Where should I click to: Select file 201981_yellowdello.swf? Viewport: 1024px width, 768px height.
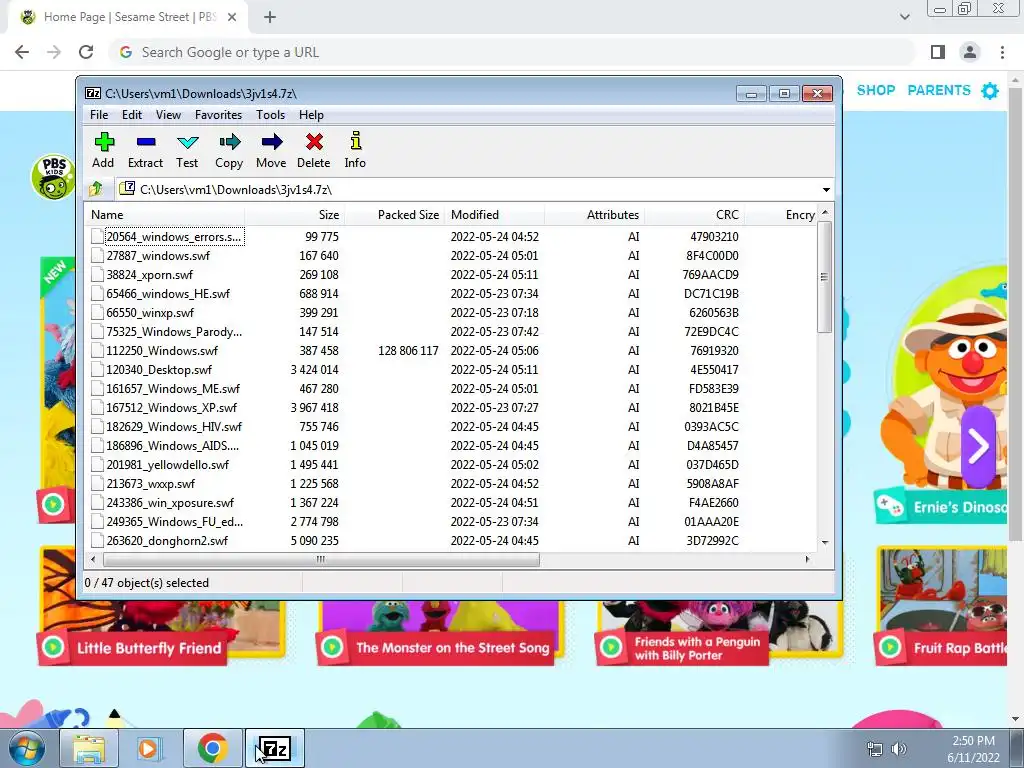(168, 465)
